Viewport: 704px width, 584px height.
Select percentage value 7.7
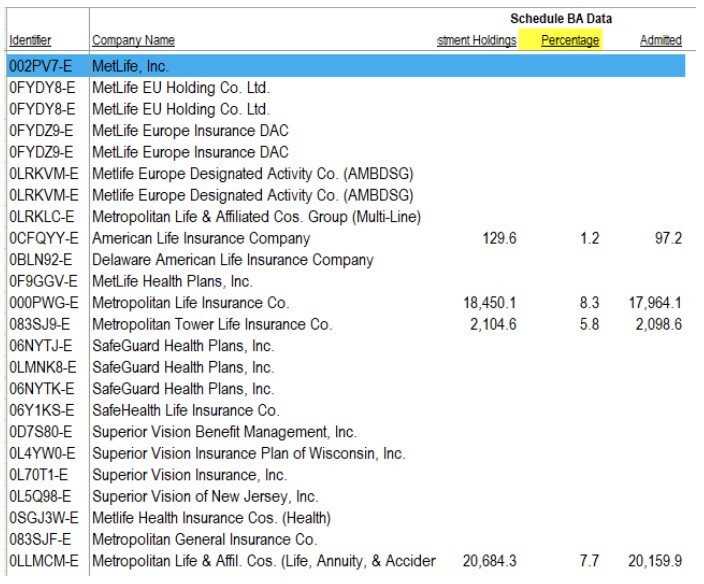[590, 562]
